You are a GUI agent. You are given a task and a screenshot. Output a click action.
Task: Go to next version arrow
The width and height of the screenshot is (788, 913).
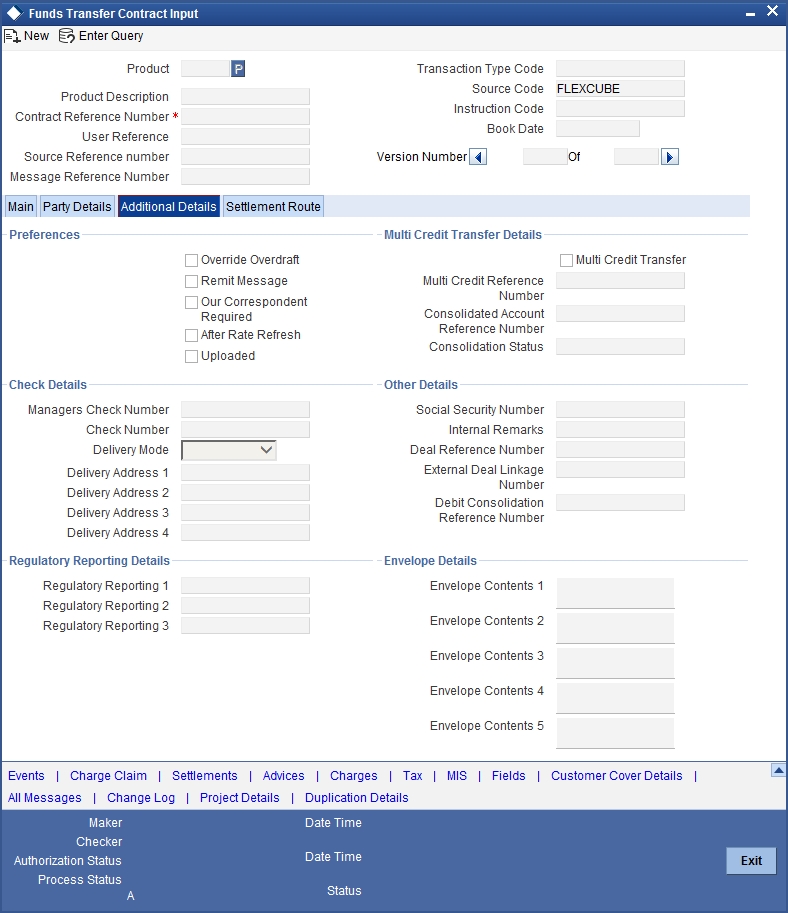coord(670,157)
